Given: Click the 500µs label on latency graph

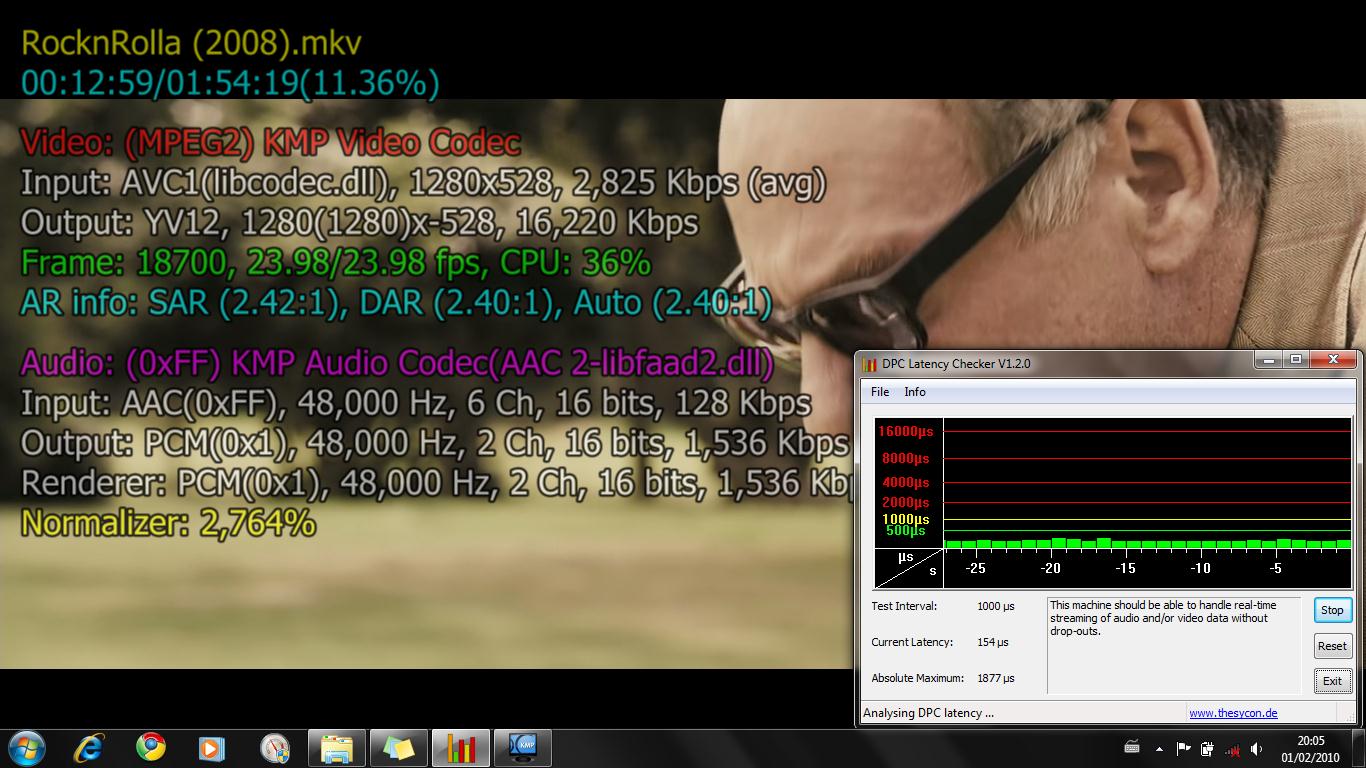Looking at the screenshot, I should pos(907,530).
